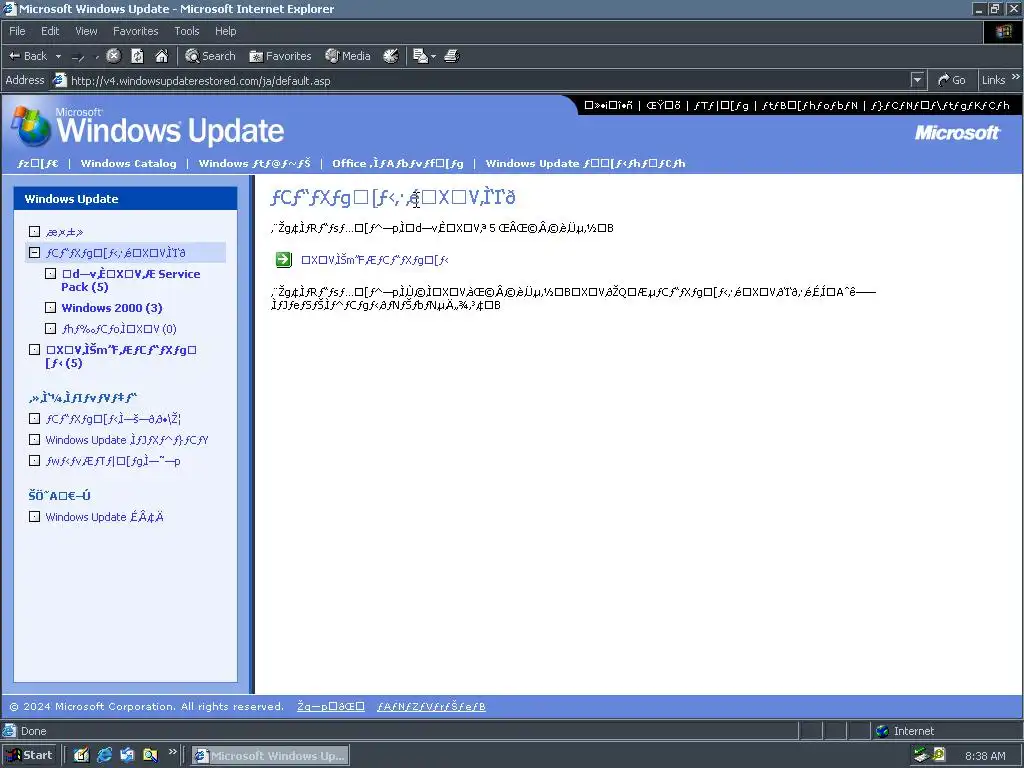Click the Show Desktop quick launch icon

[x=81, y=755]
